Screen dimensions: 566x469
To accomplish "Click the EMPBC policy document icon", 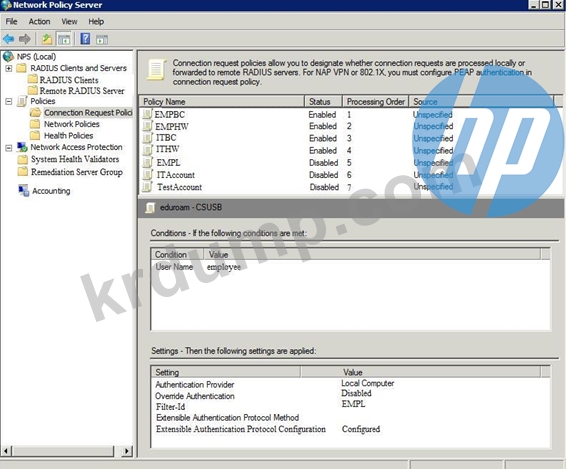I will (x=147, y=114).
